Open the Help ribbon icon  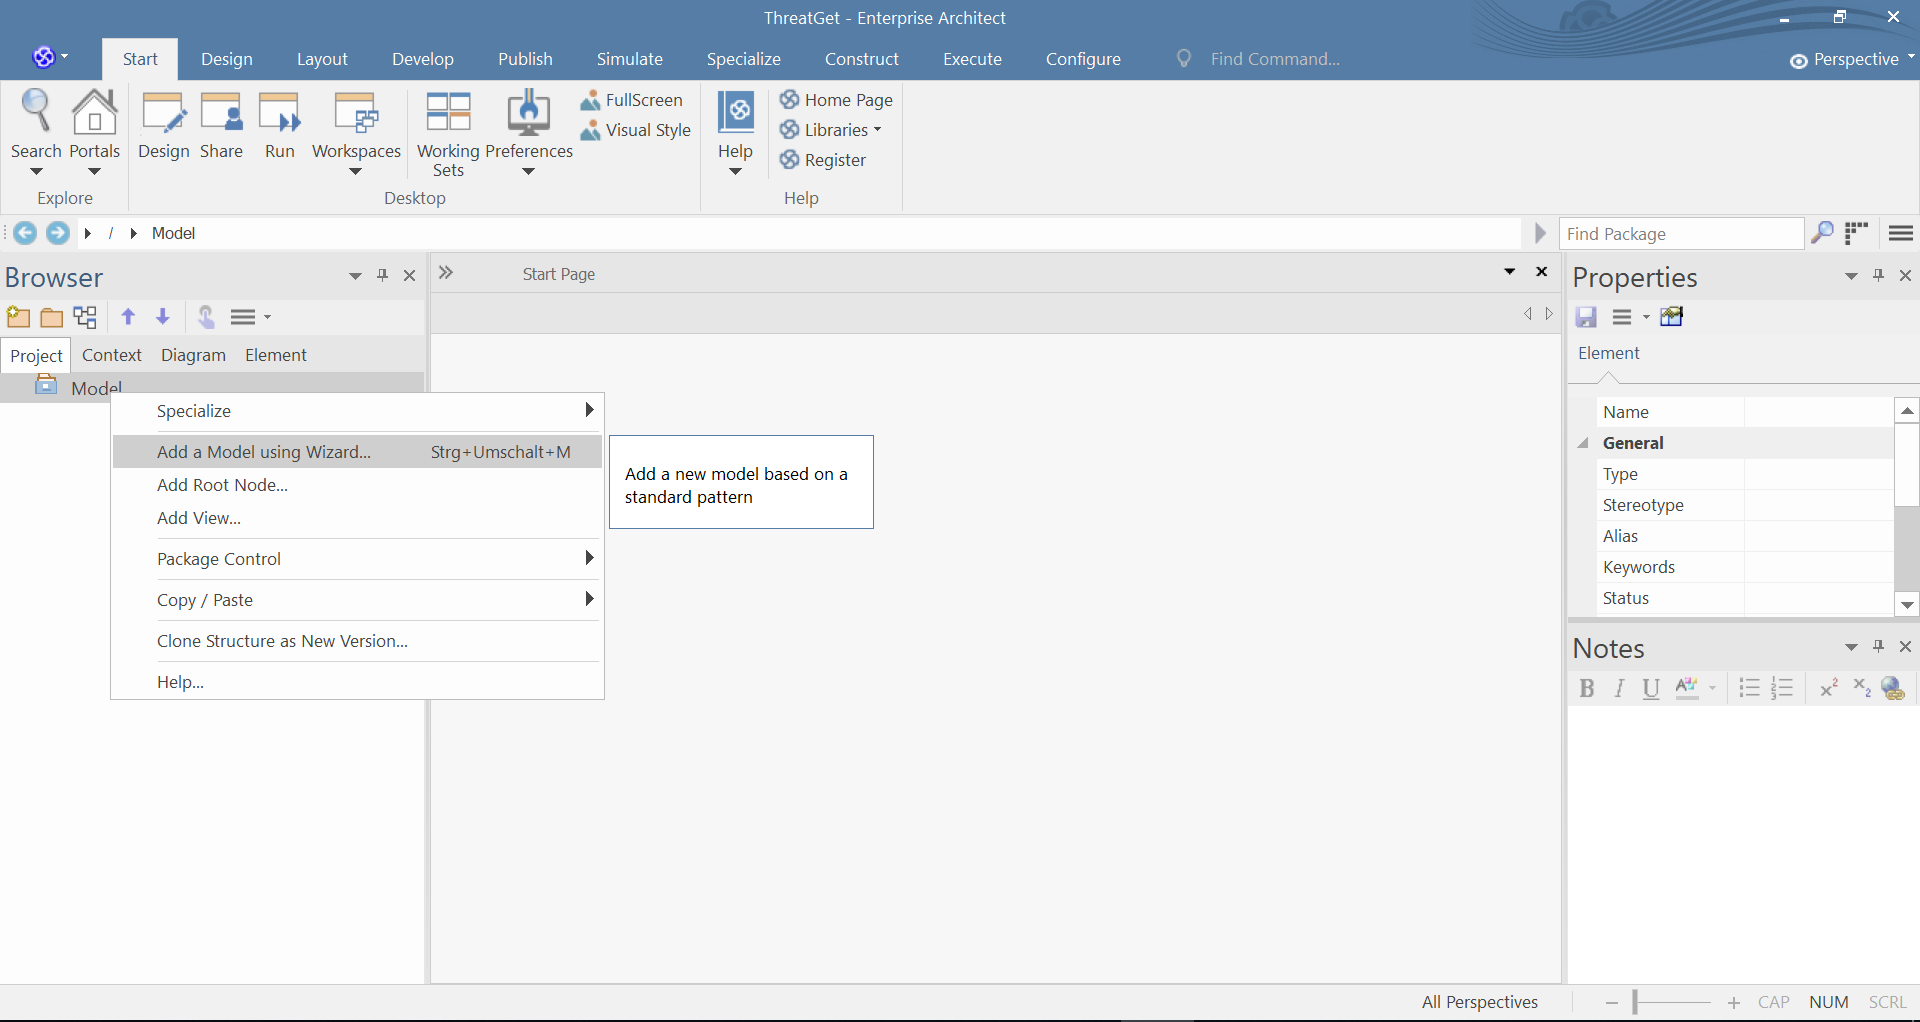(x=735, y=132)
